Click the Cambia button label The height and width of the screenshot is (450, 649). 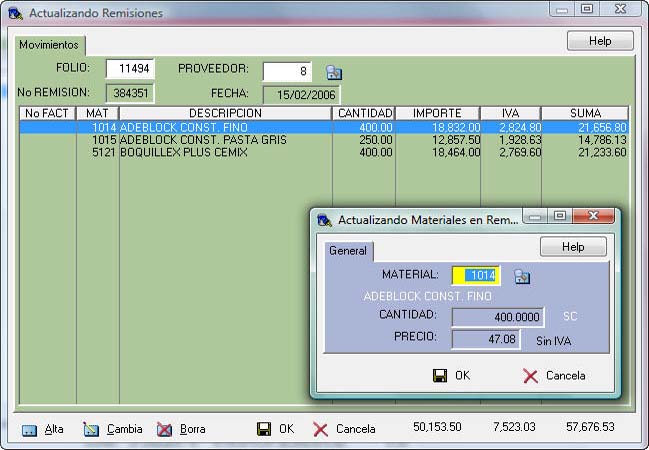pyautogui.click(x=125, y=429)
